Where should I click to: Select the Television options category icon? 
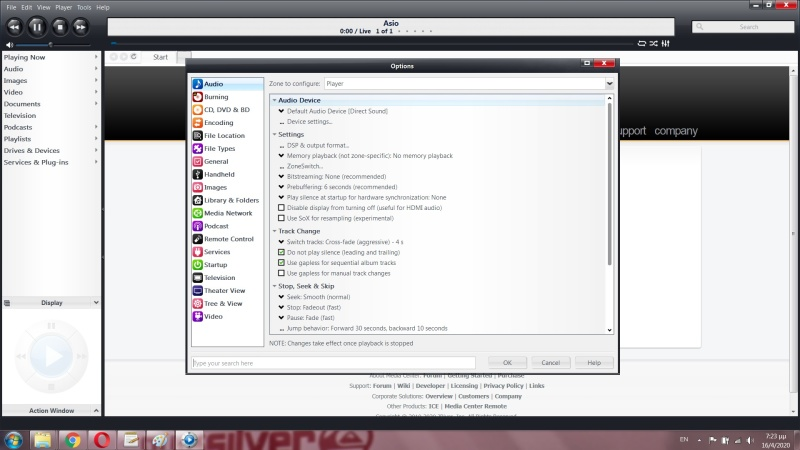197,278
